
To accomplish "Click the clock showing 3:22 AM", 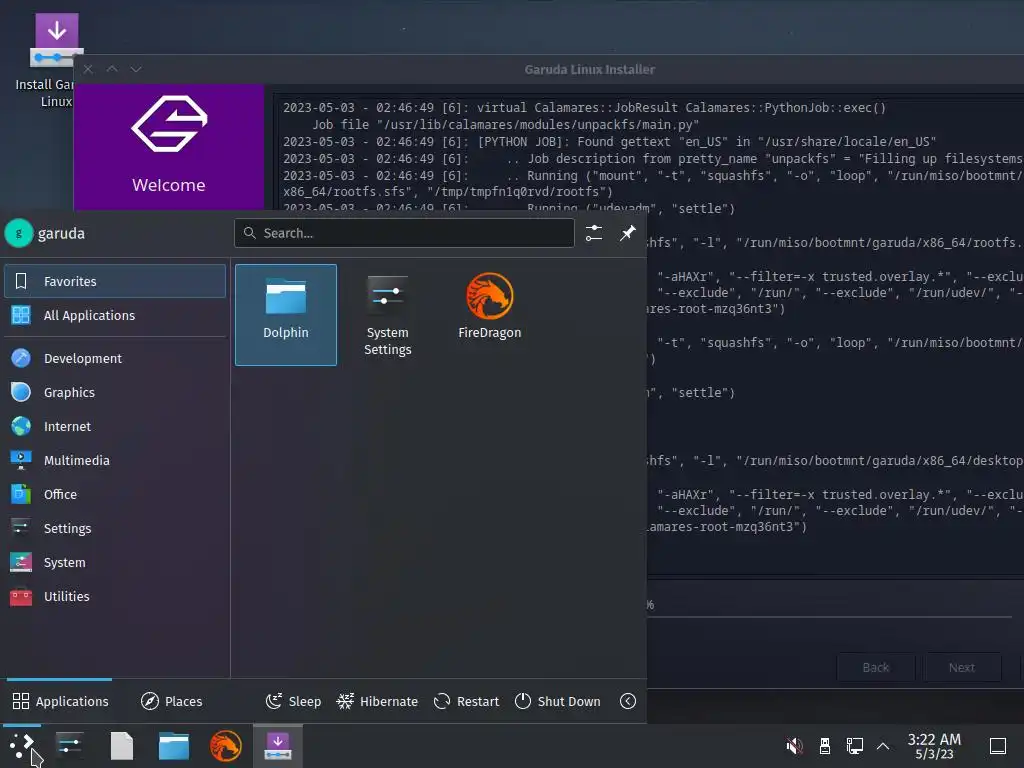I will (934, 745).
